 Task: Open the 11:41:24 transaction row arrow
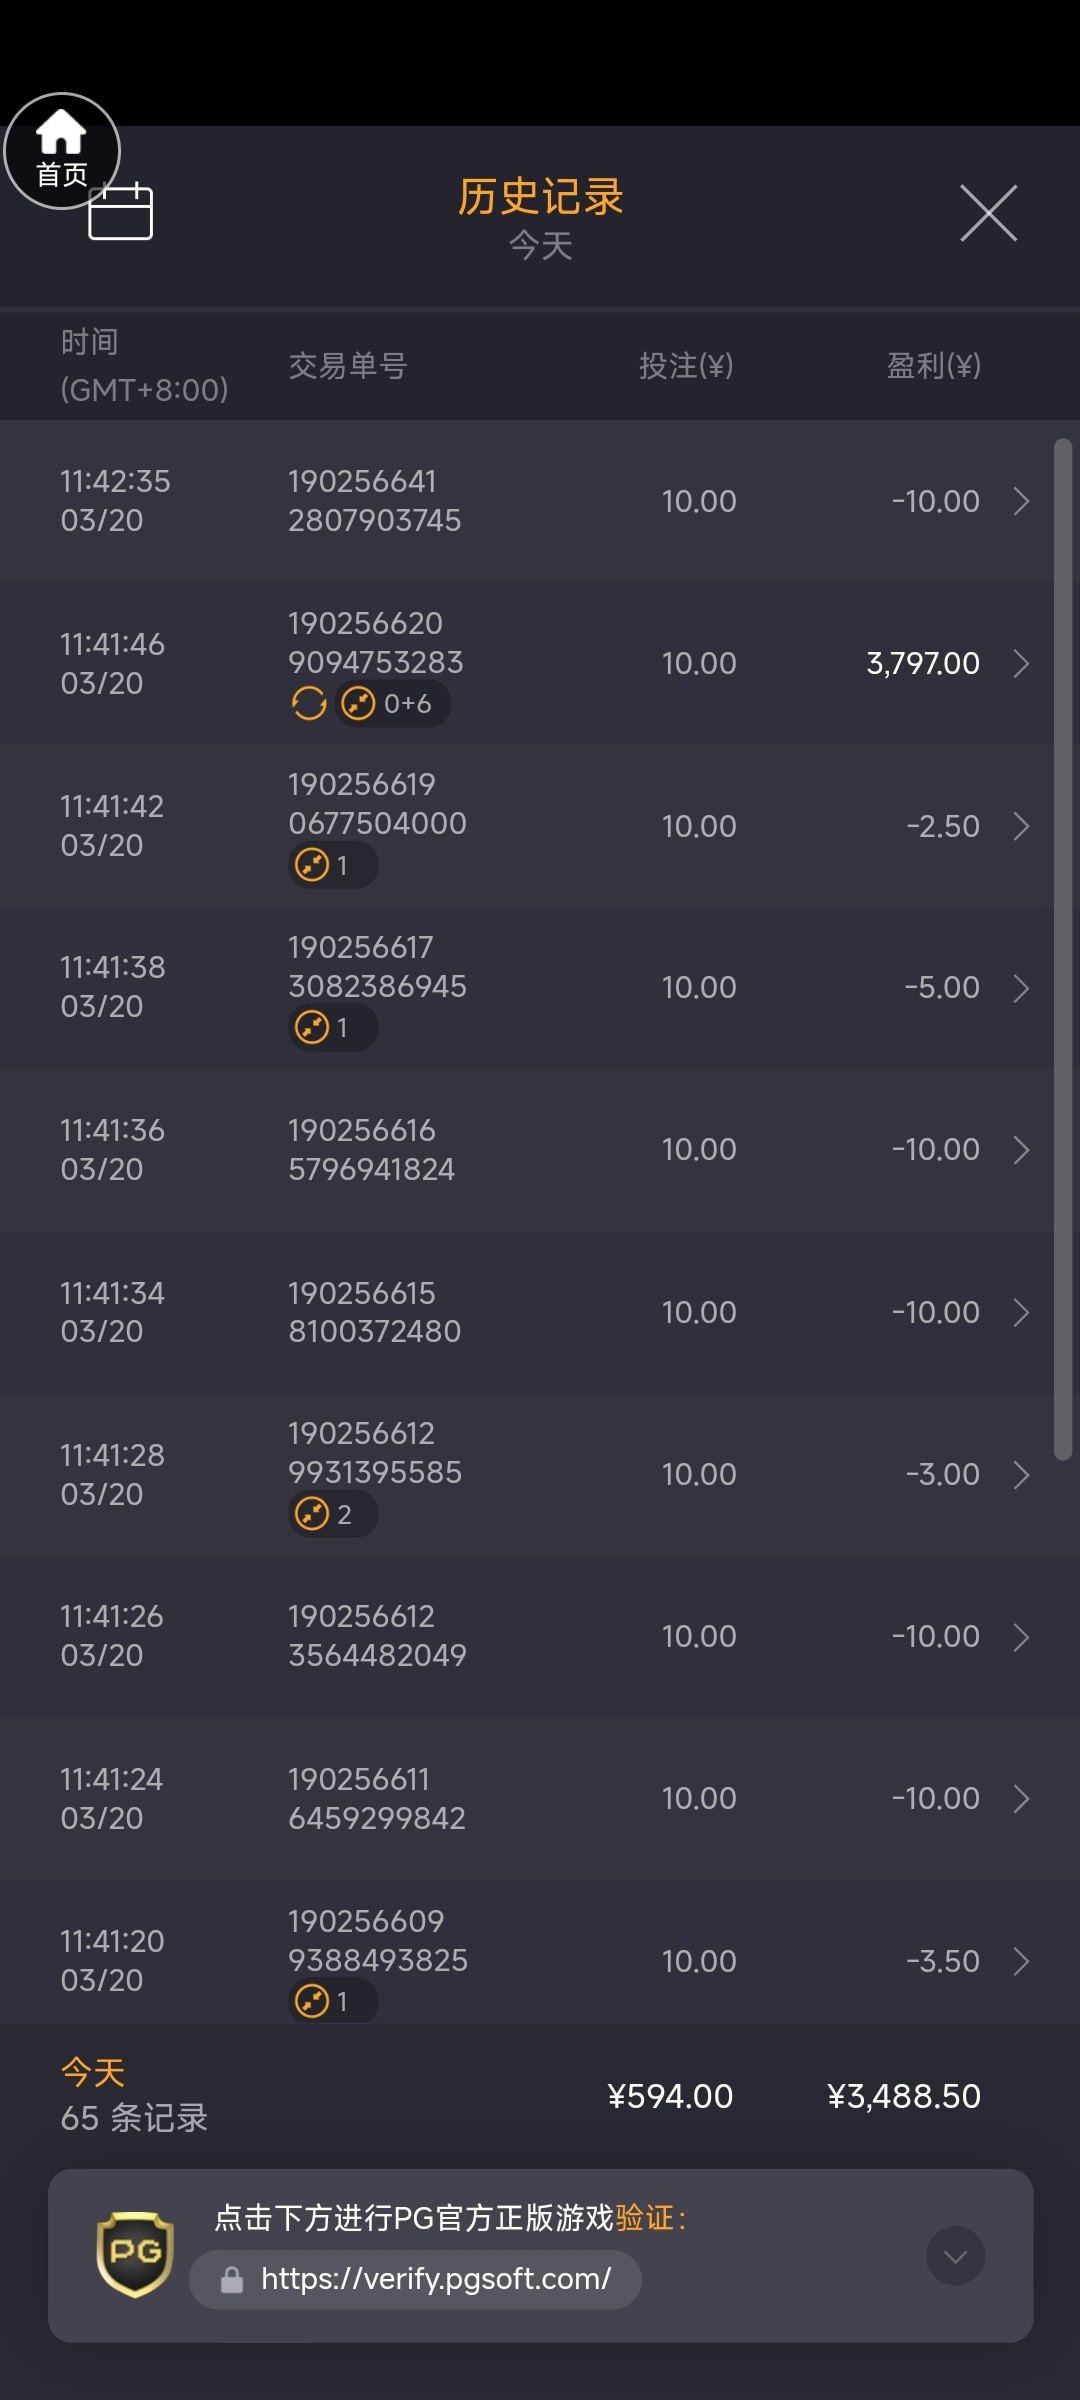click(x=1021, y=1799)
